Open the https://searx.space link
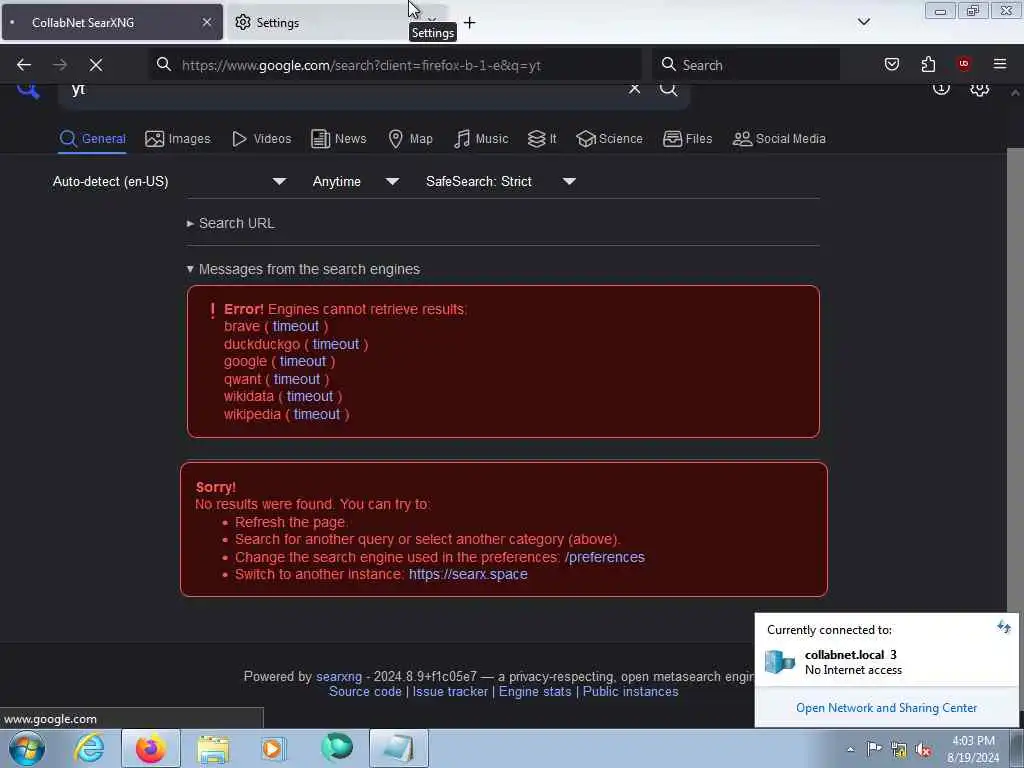The image size is (1024, 768). pyautogui.click(x=468, y=574)
